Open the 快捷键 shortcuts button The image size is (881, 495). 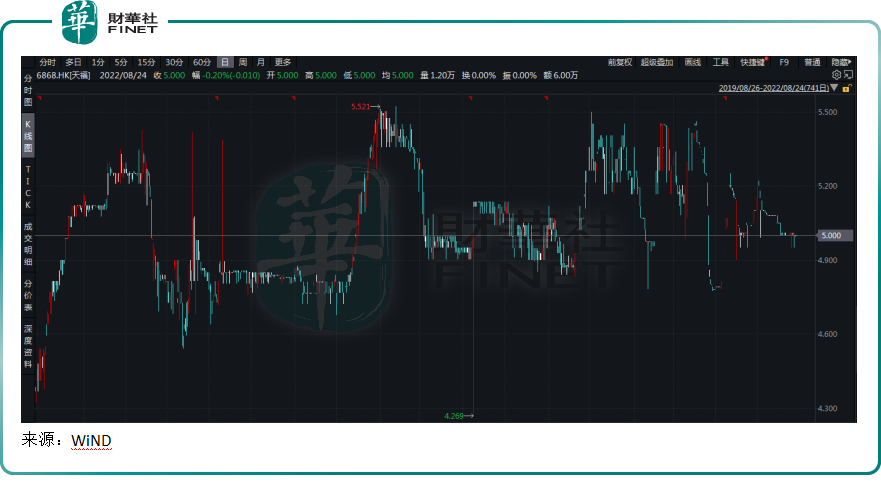click(x=753, y=62)
